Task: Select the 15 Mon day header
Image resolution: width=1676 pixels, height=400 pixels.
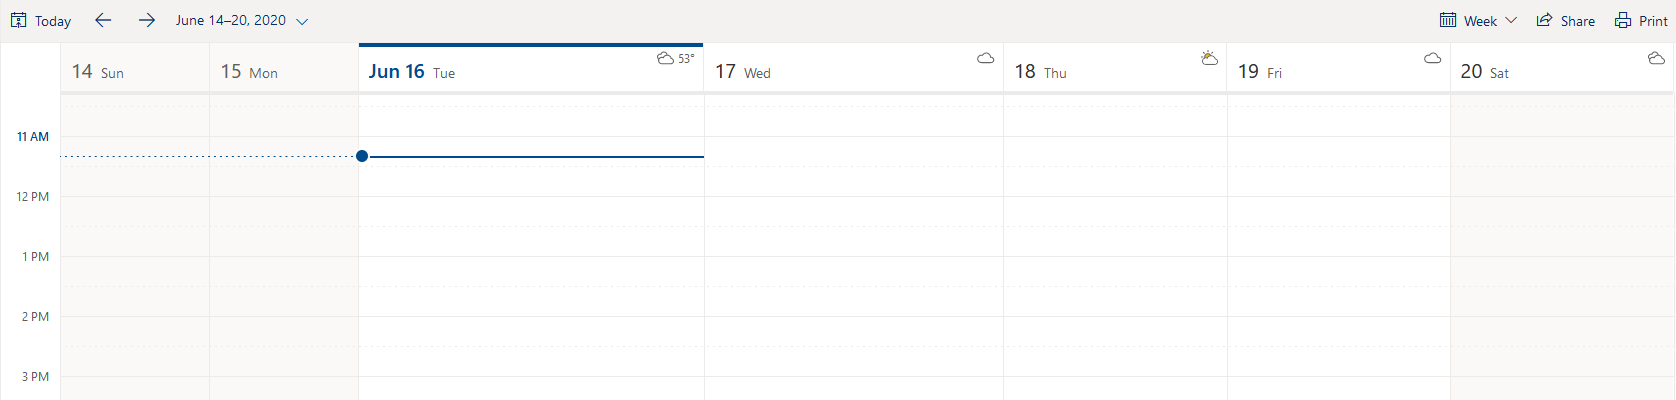Action: tap(284, 68)
